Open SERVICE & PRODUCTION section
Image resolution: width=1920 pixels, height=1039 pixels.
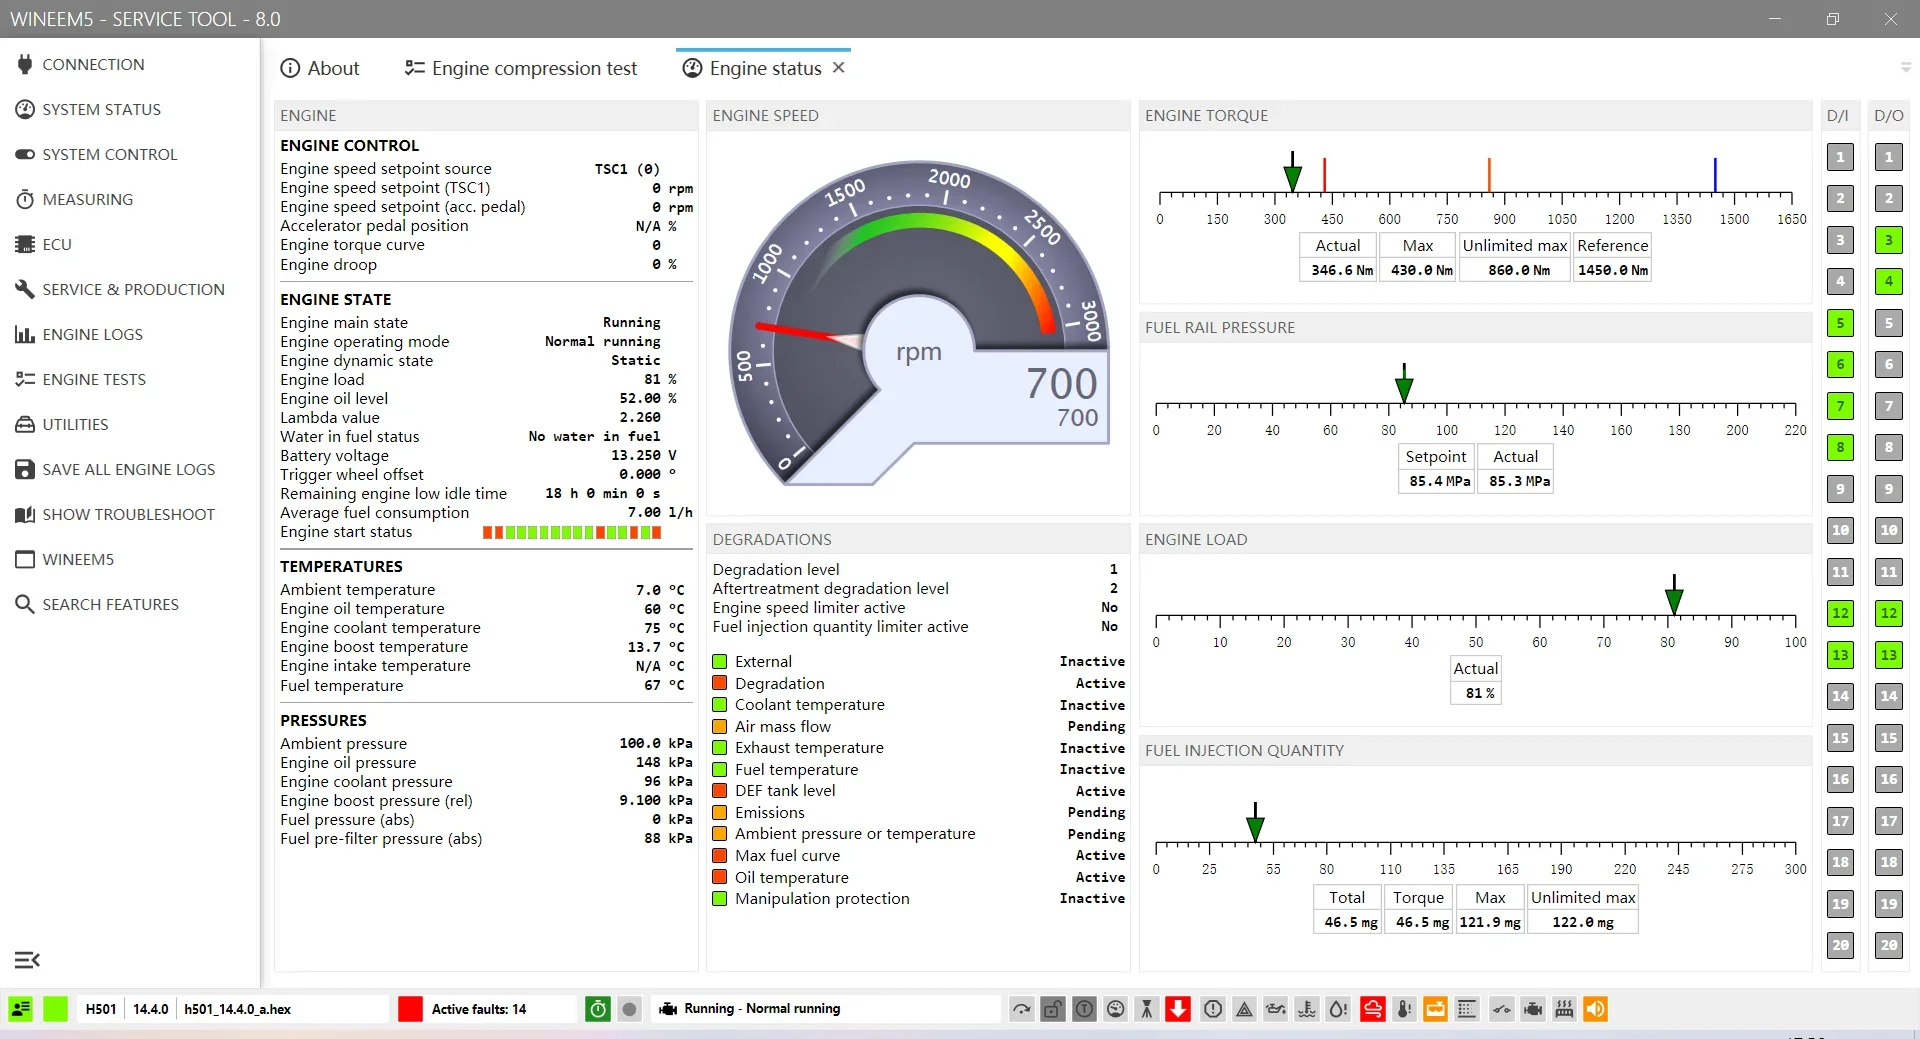[133, 289]
